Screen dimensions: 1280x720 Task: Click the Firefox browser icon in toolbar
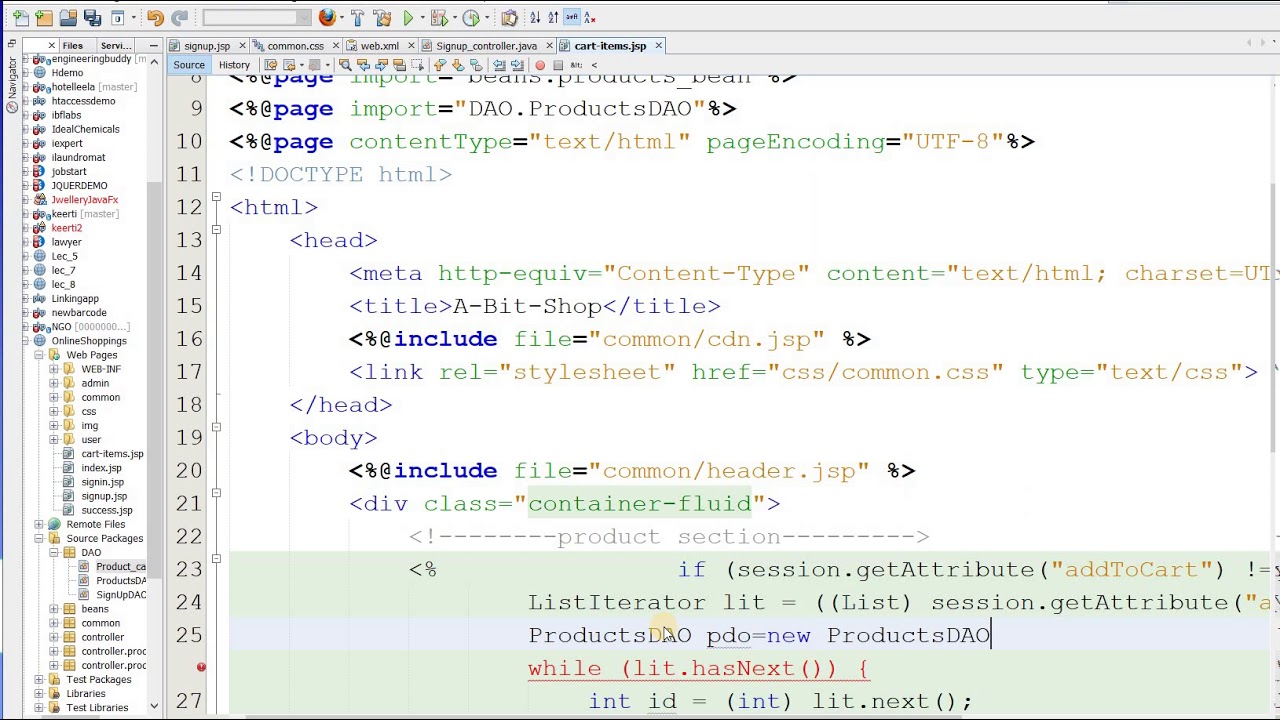327,17
